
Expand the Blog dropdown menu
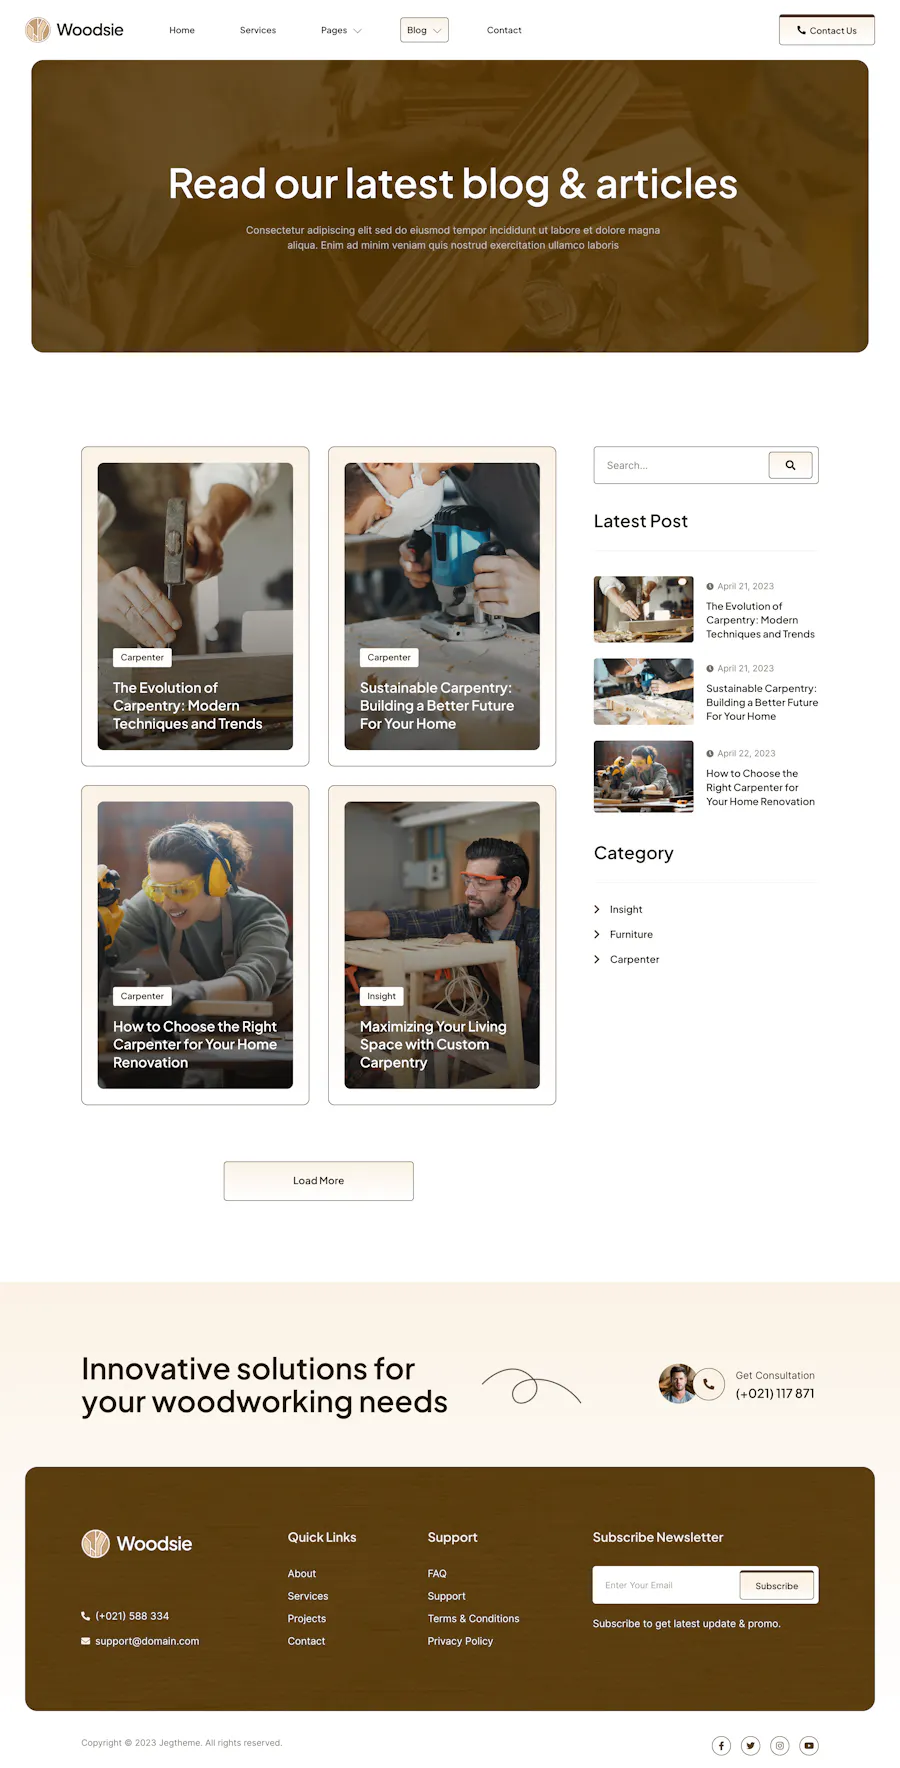coord(424,30)
